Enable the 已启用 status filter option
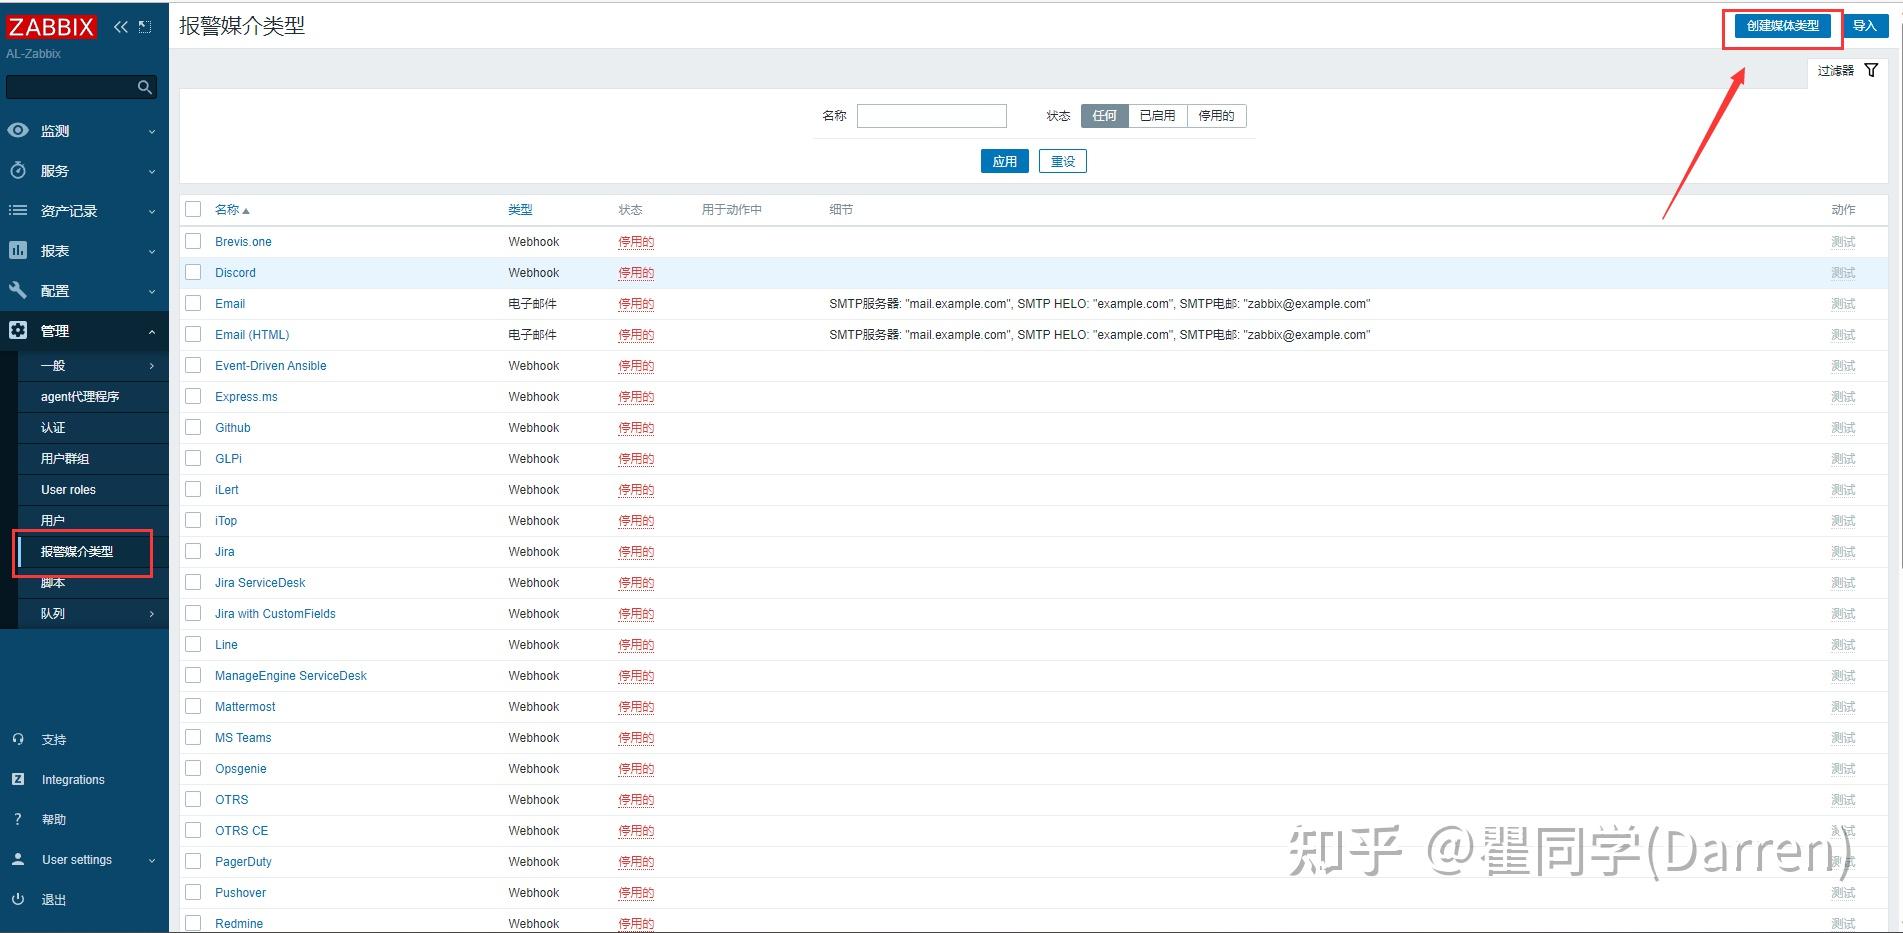The image size is (1903, 933). [1156, 115]
